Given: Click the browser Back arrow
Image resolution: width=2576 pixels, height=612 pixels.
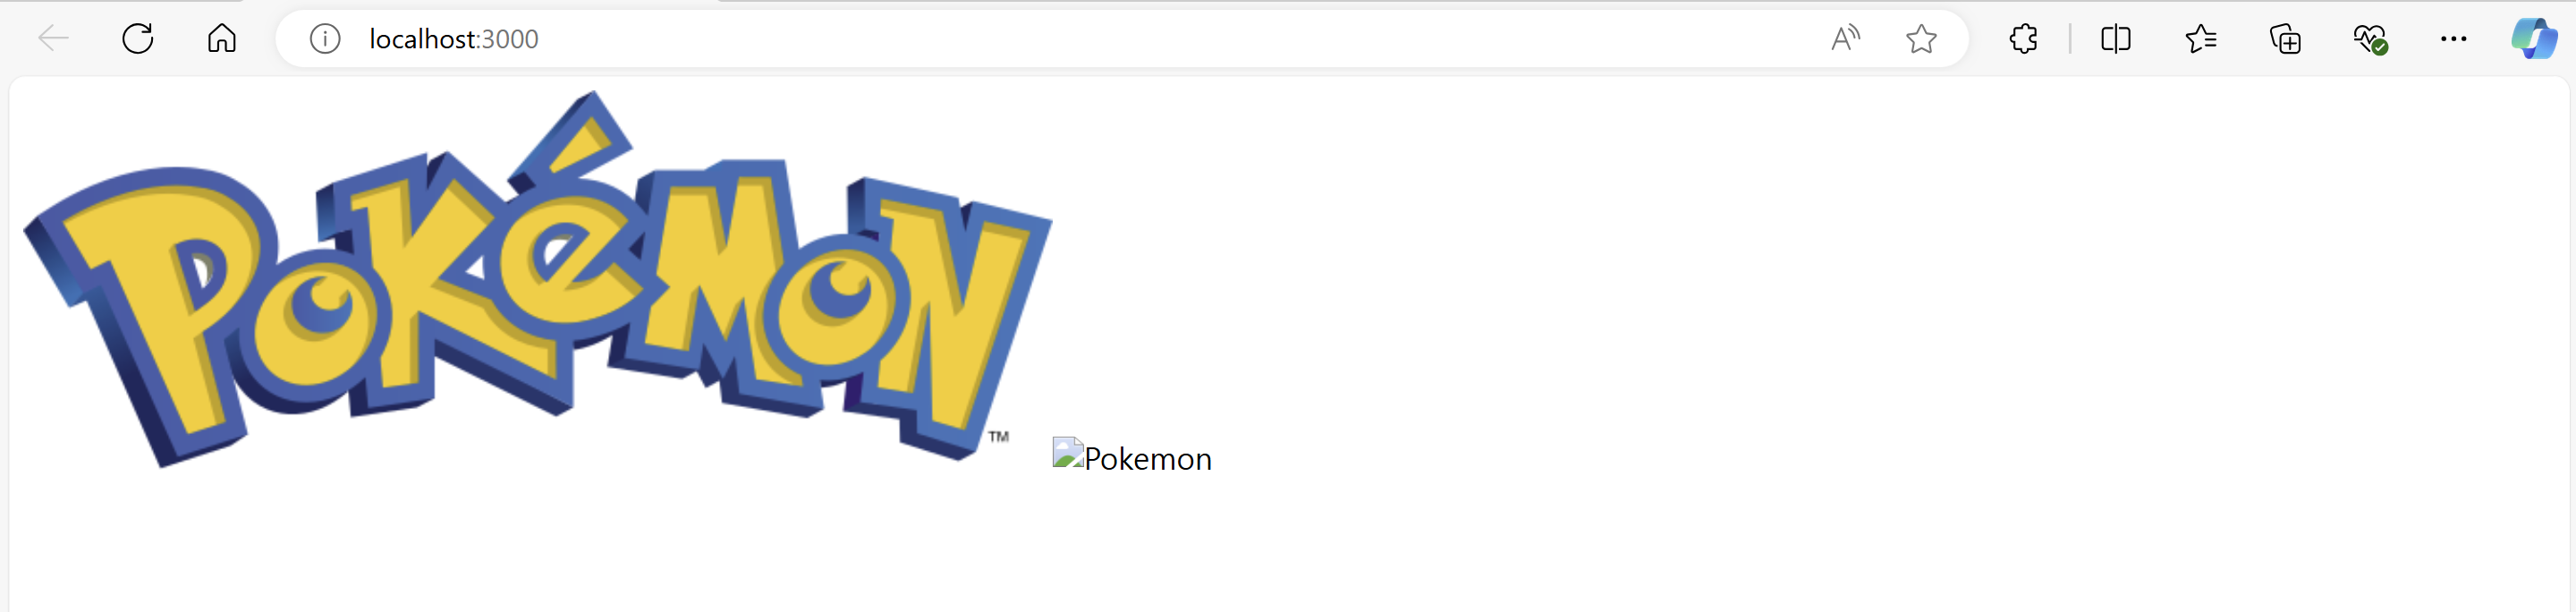Looking at the screenshot, I should coord(53,39).
